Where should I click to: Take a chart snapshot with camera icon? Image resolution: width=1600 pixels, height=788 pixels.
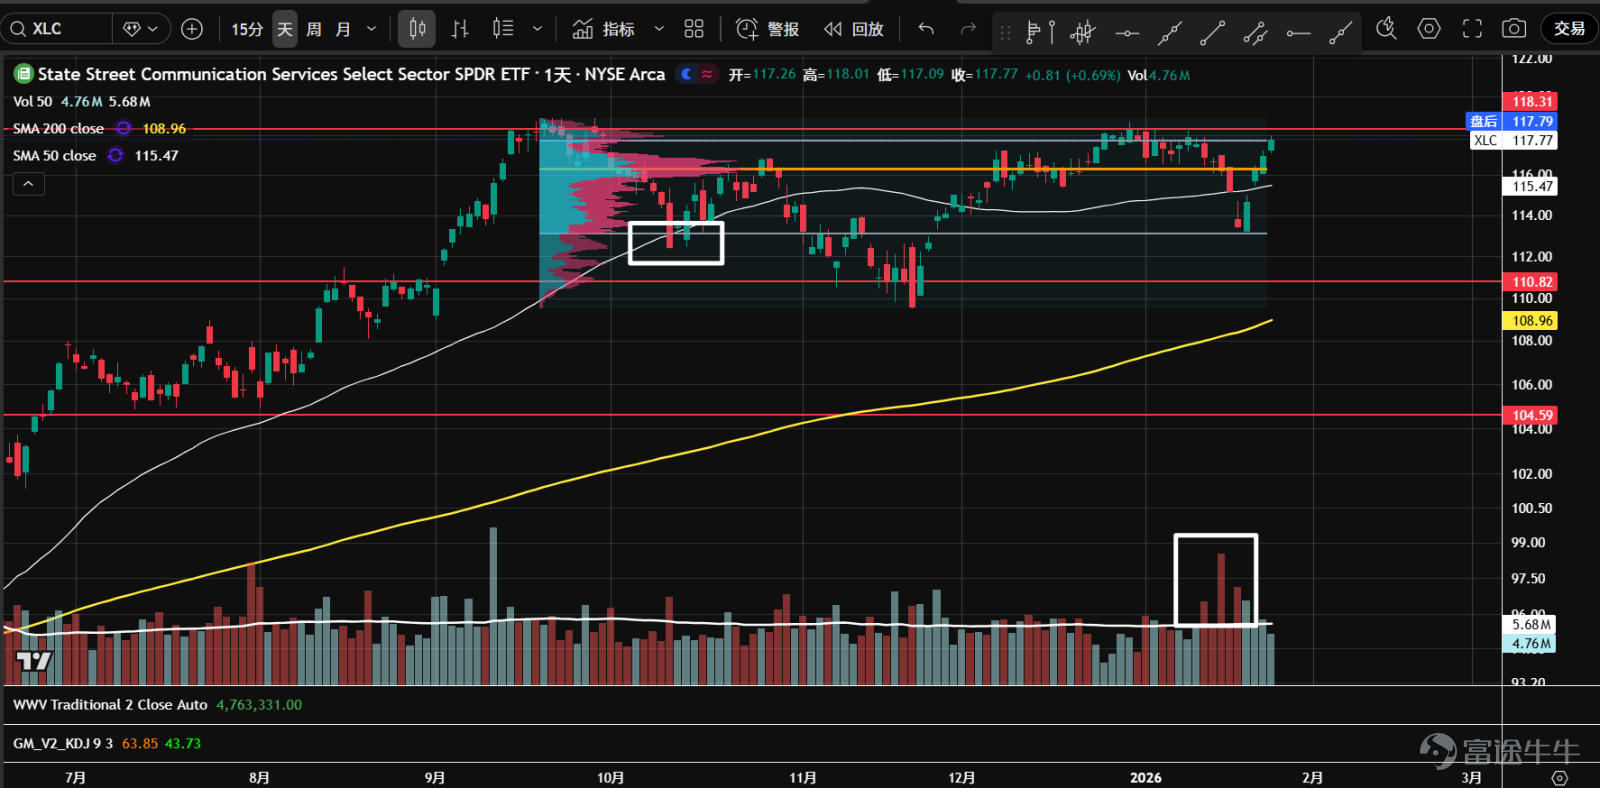click(1514, 29)
